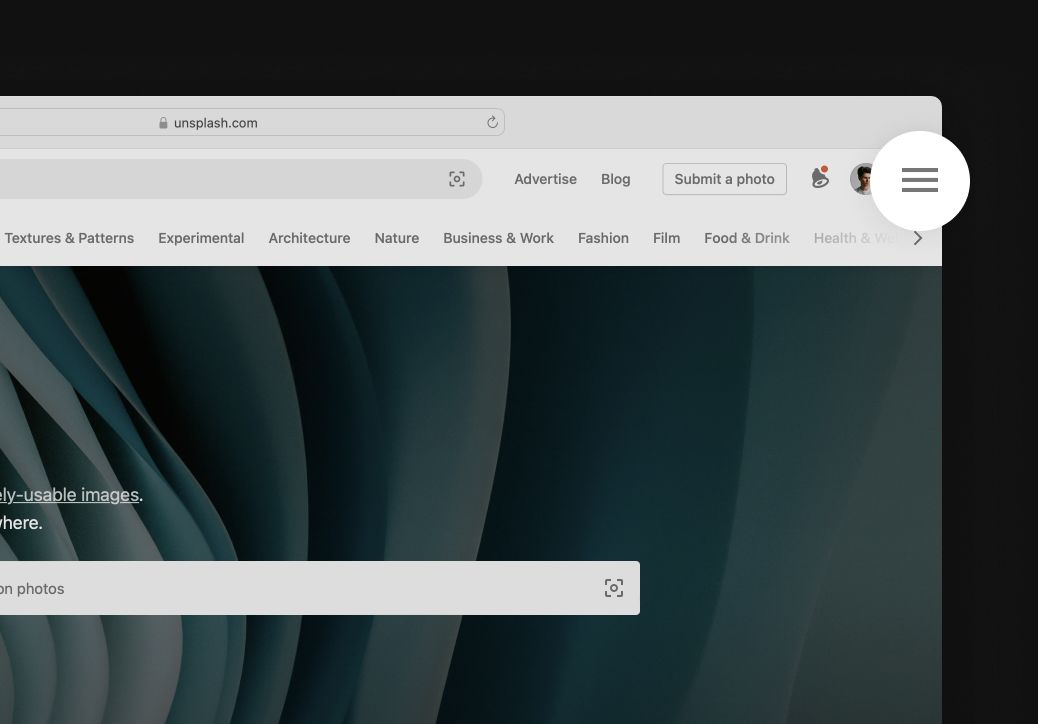Select the Food & Drink category
This screenshot has height=724, width=1038.
(747, 238)
